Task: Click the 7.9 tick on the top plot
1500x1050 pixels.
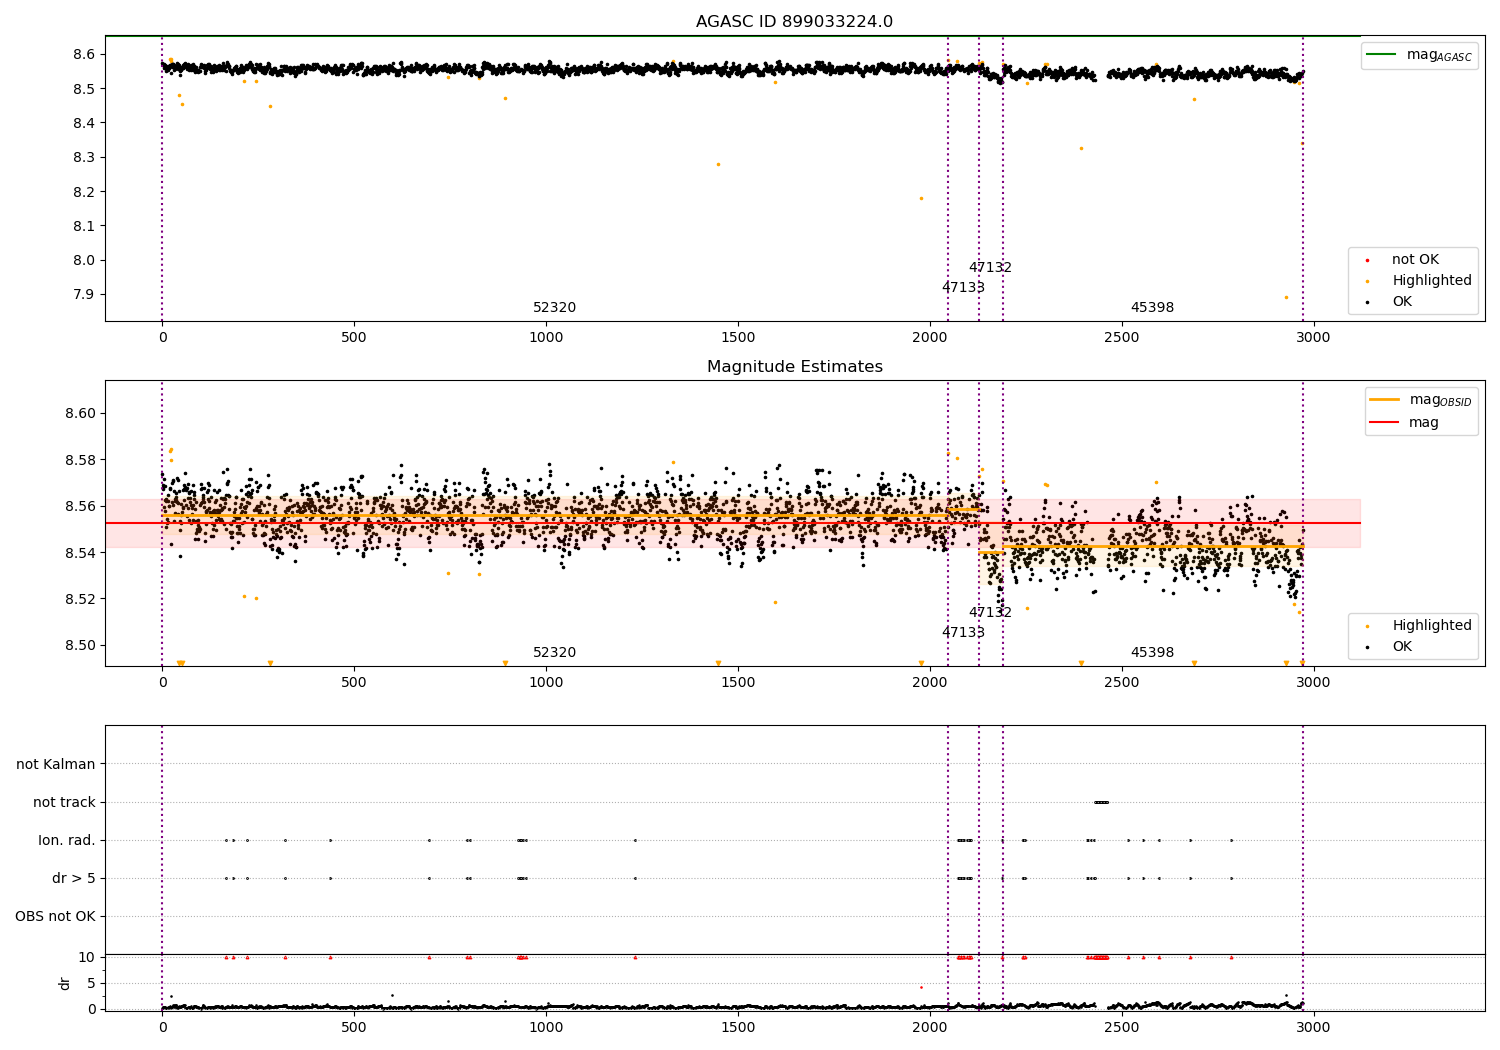Action: coord(82,295)
